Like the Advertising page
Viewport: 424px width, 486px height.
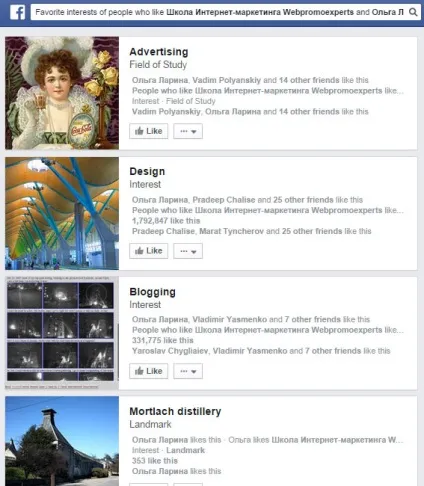(x=149, y=131)
